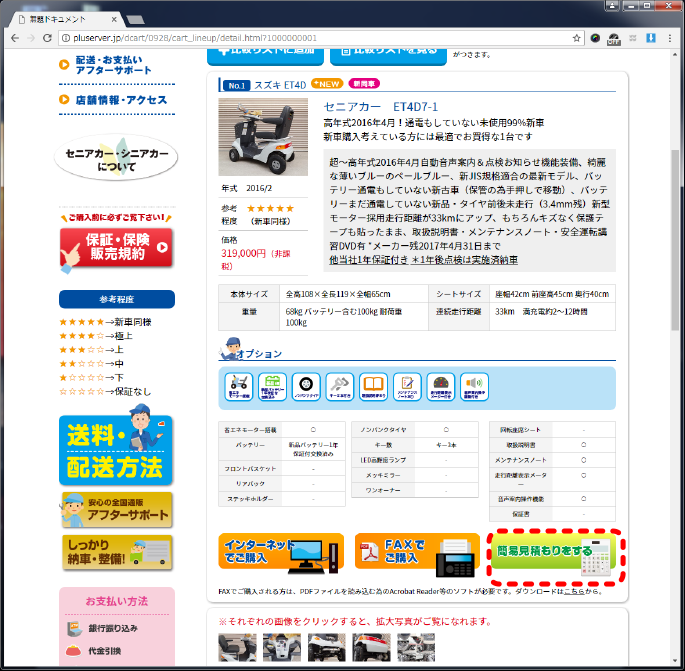Click the open book manual option icon
Viewport: 685px width, 671px height.
point(374,387)
